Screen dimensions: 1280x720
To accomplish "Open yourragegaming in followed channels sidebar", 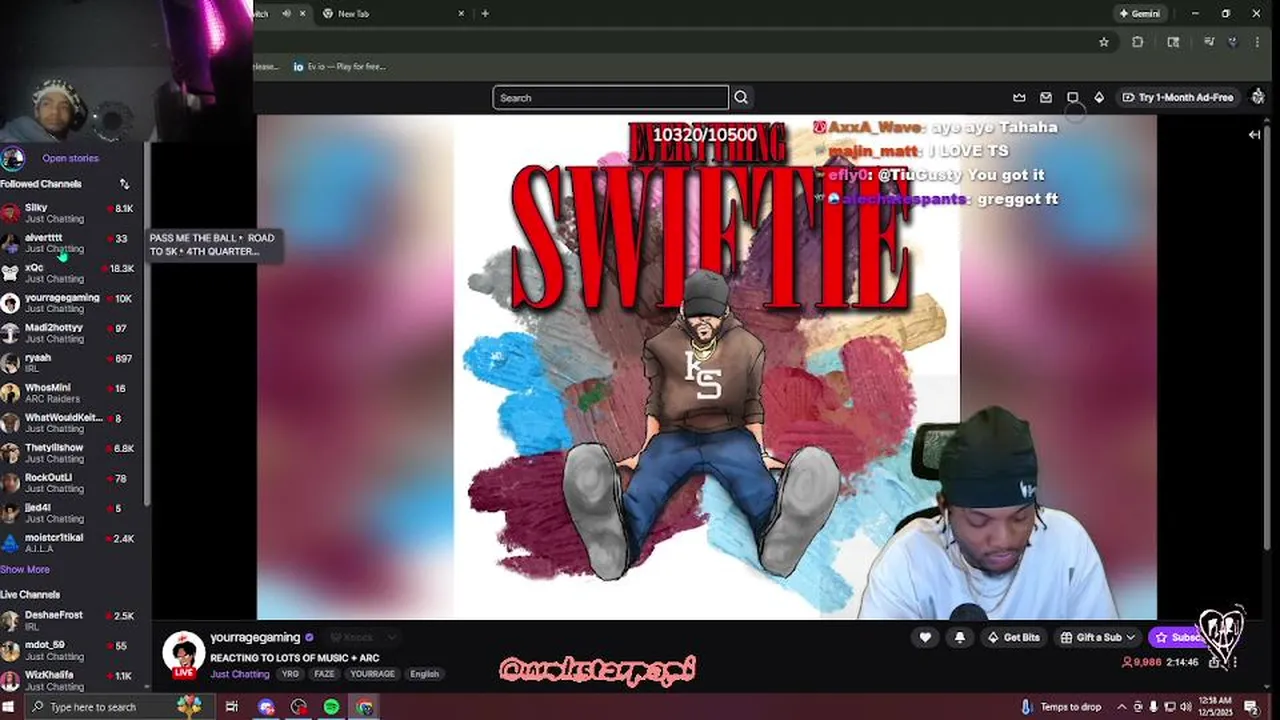I will pyautogui.click(x=73, y=303).
